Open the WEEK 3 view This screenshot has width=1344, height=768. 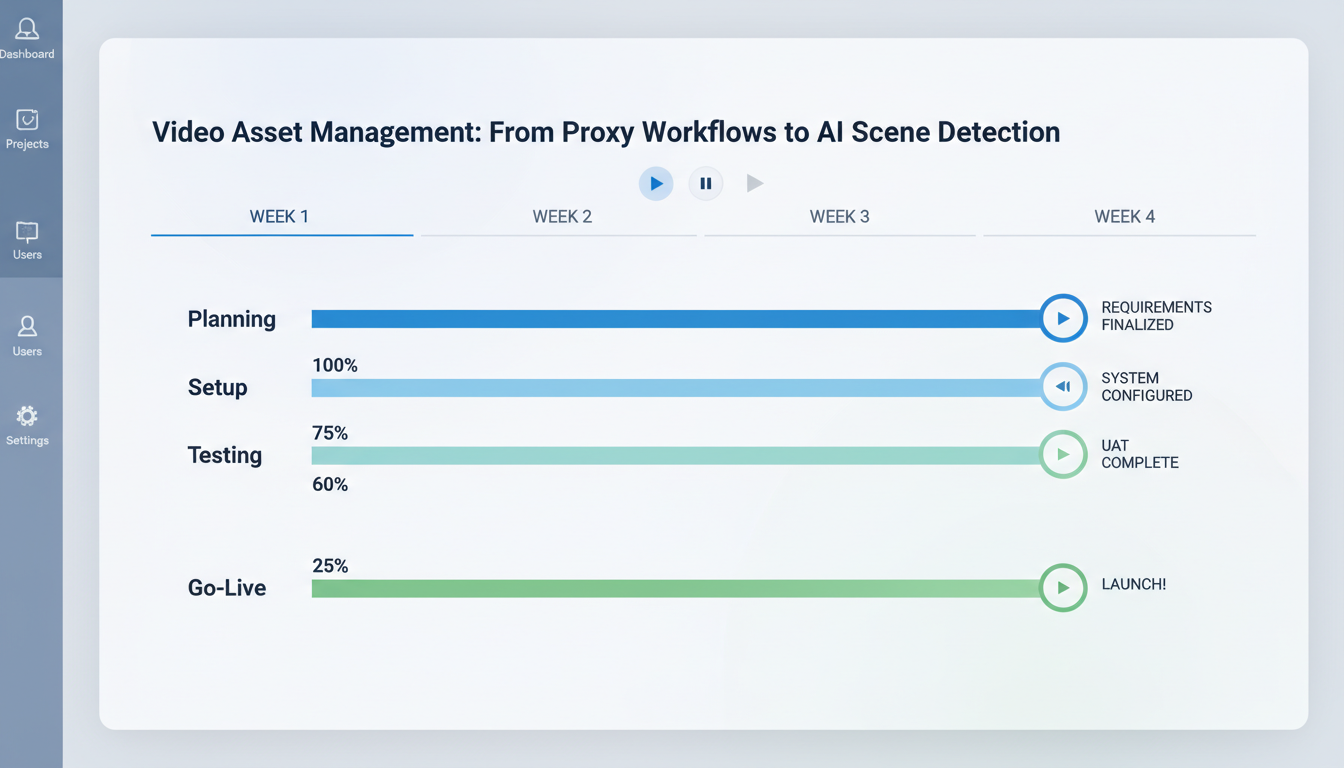click(840, 216)
